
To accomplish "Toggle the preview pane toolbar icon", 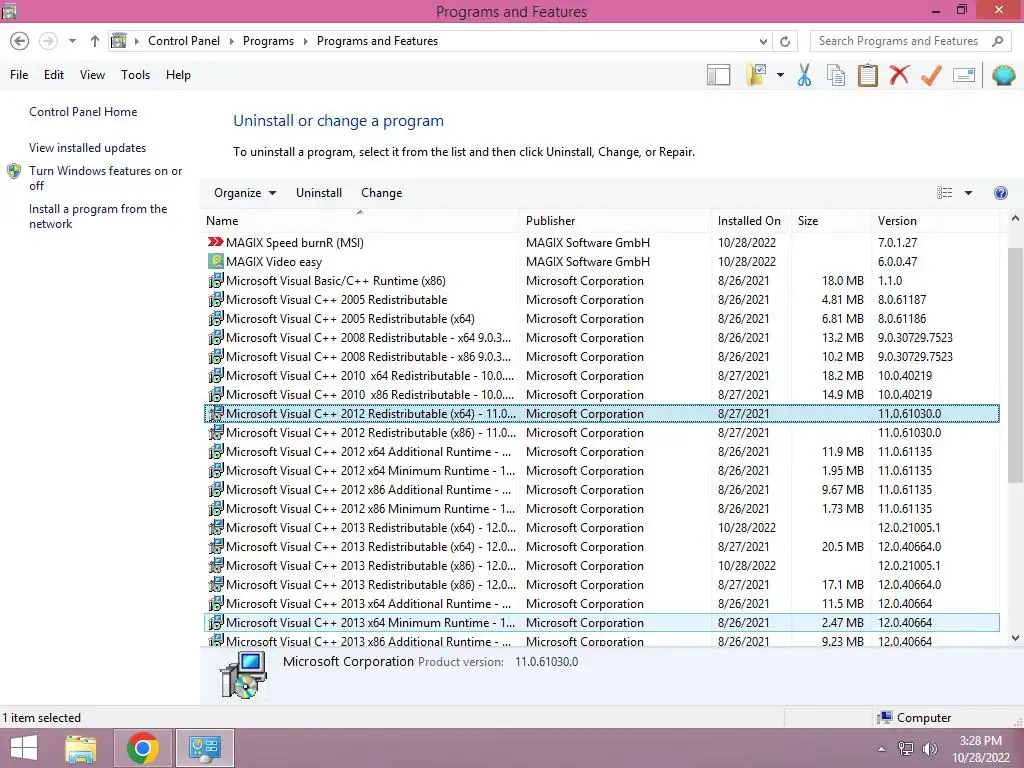I will (718, 74).
